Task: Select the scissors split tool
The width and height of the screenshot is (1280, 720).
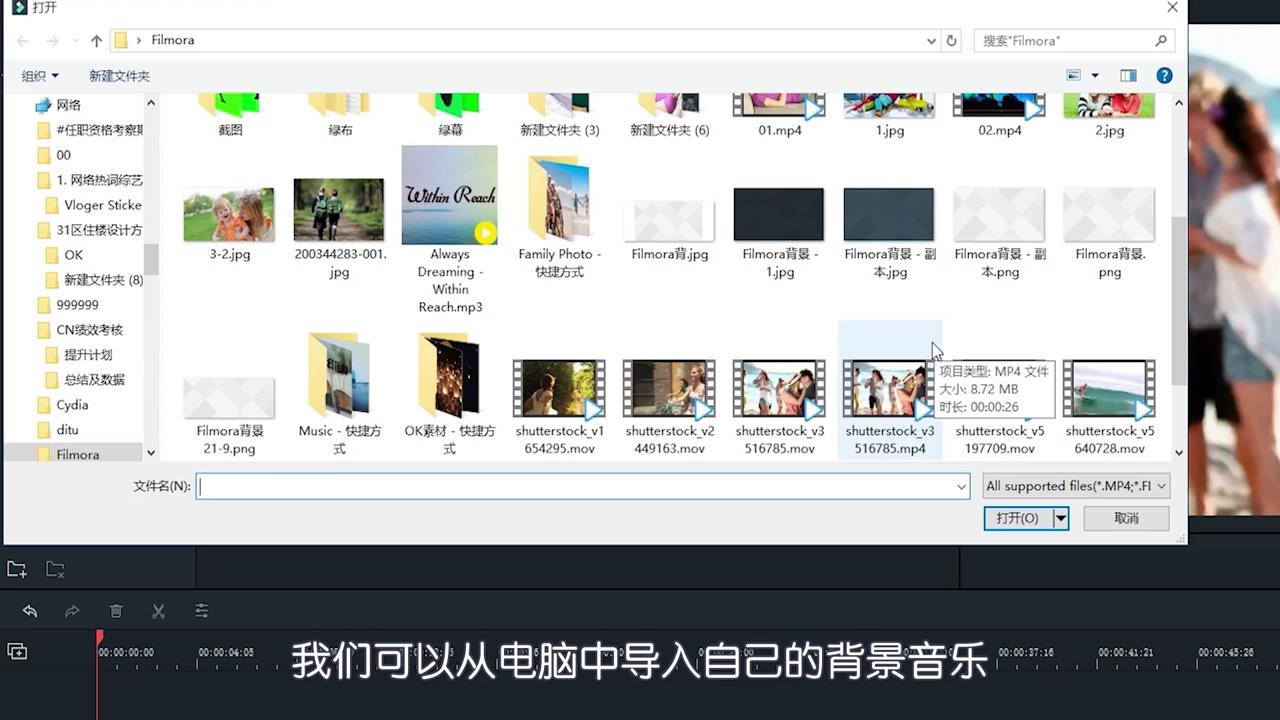Action: (159, 610)
